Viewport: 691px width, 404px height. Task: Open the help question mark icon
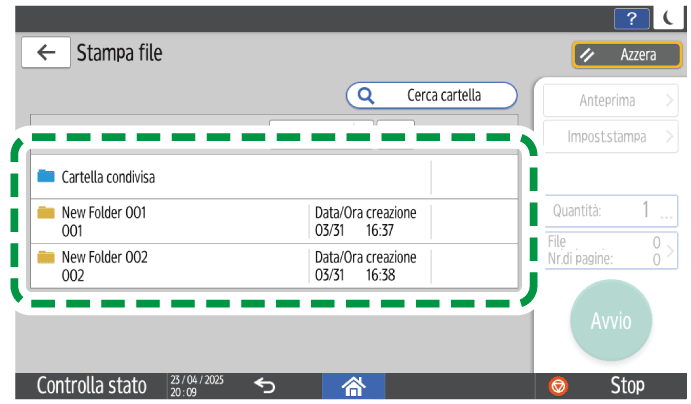tap(632, 19)
